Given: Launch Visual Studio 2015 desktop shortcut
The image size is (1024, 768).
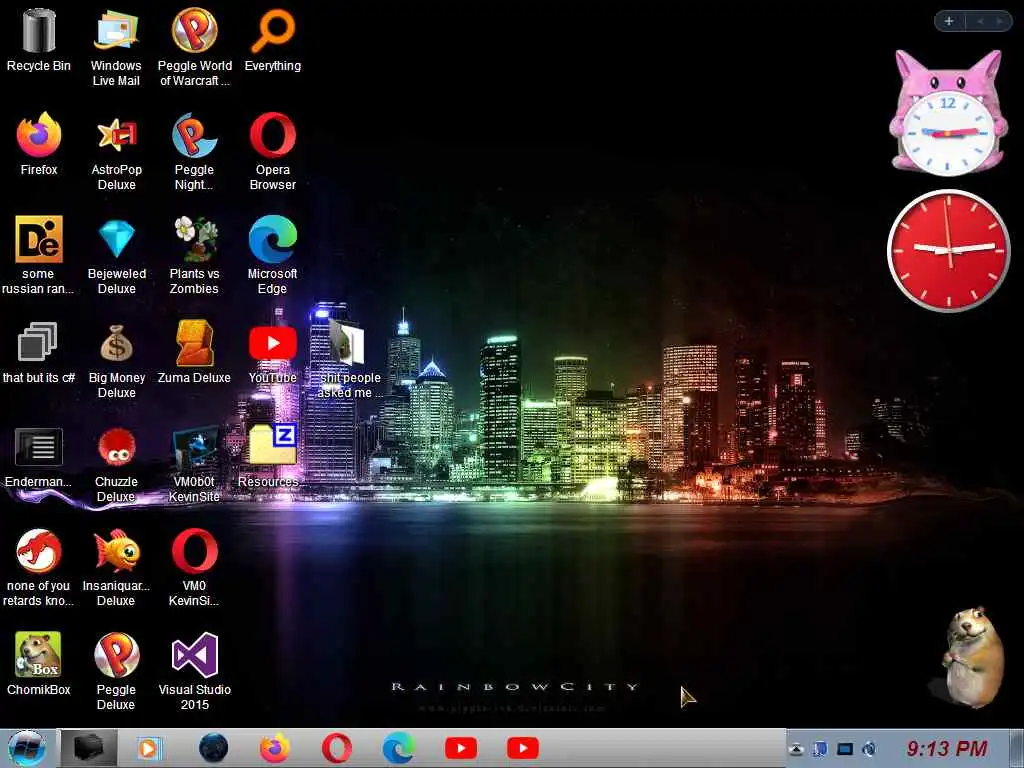Looking at the screenshot, I should click(195, 671).
